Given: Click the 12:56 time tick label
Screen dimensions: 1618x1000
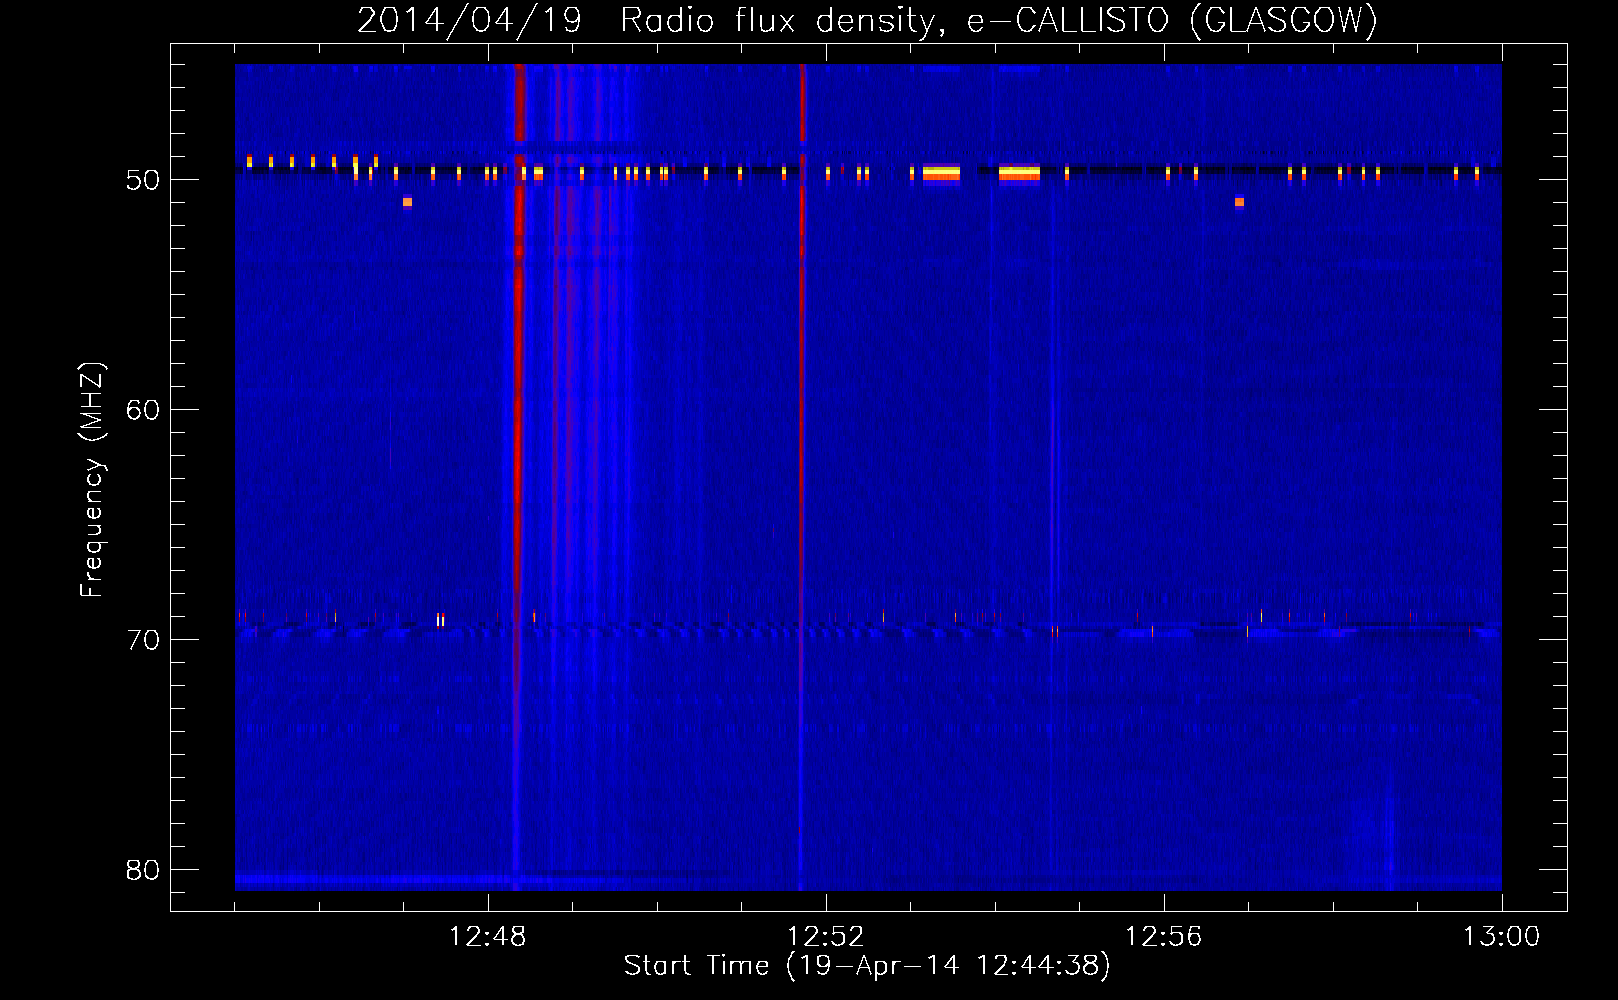Looking at the screenshot, I should [x=1163, y=937].
